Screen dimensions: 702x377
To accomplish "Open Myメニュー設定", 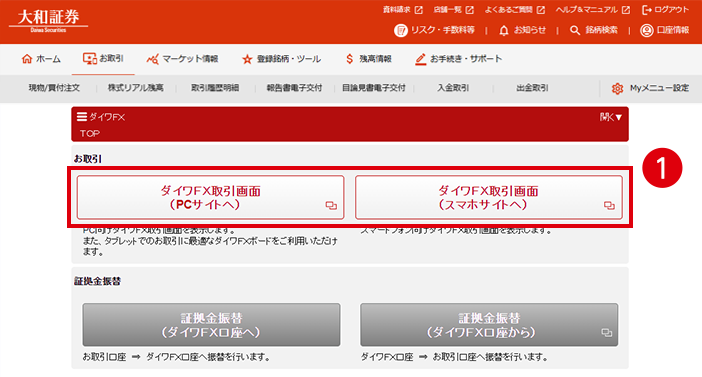I will click(651, 88).
